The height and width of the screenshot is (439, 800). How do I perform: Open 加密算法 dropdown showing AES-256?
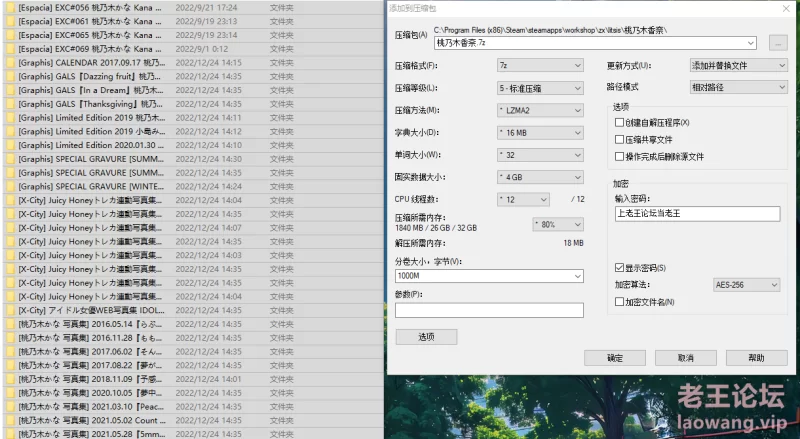point(747,285)
